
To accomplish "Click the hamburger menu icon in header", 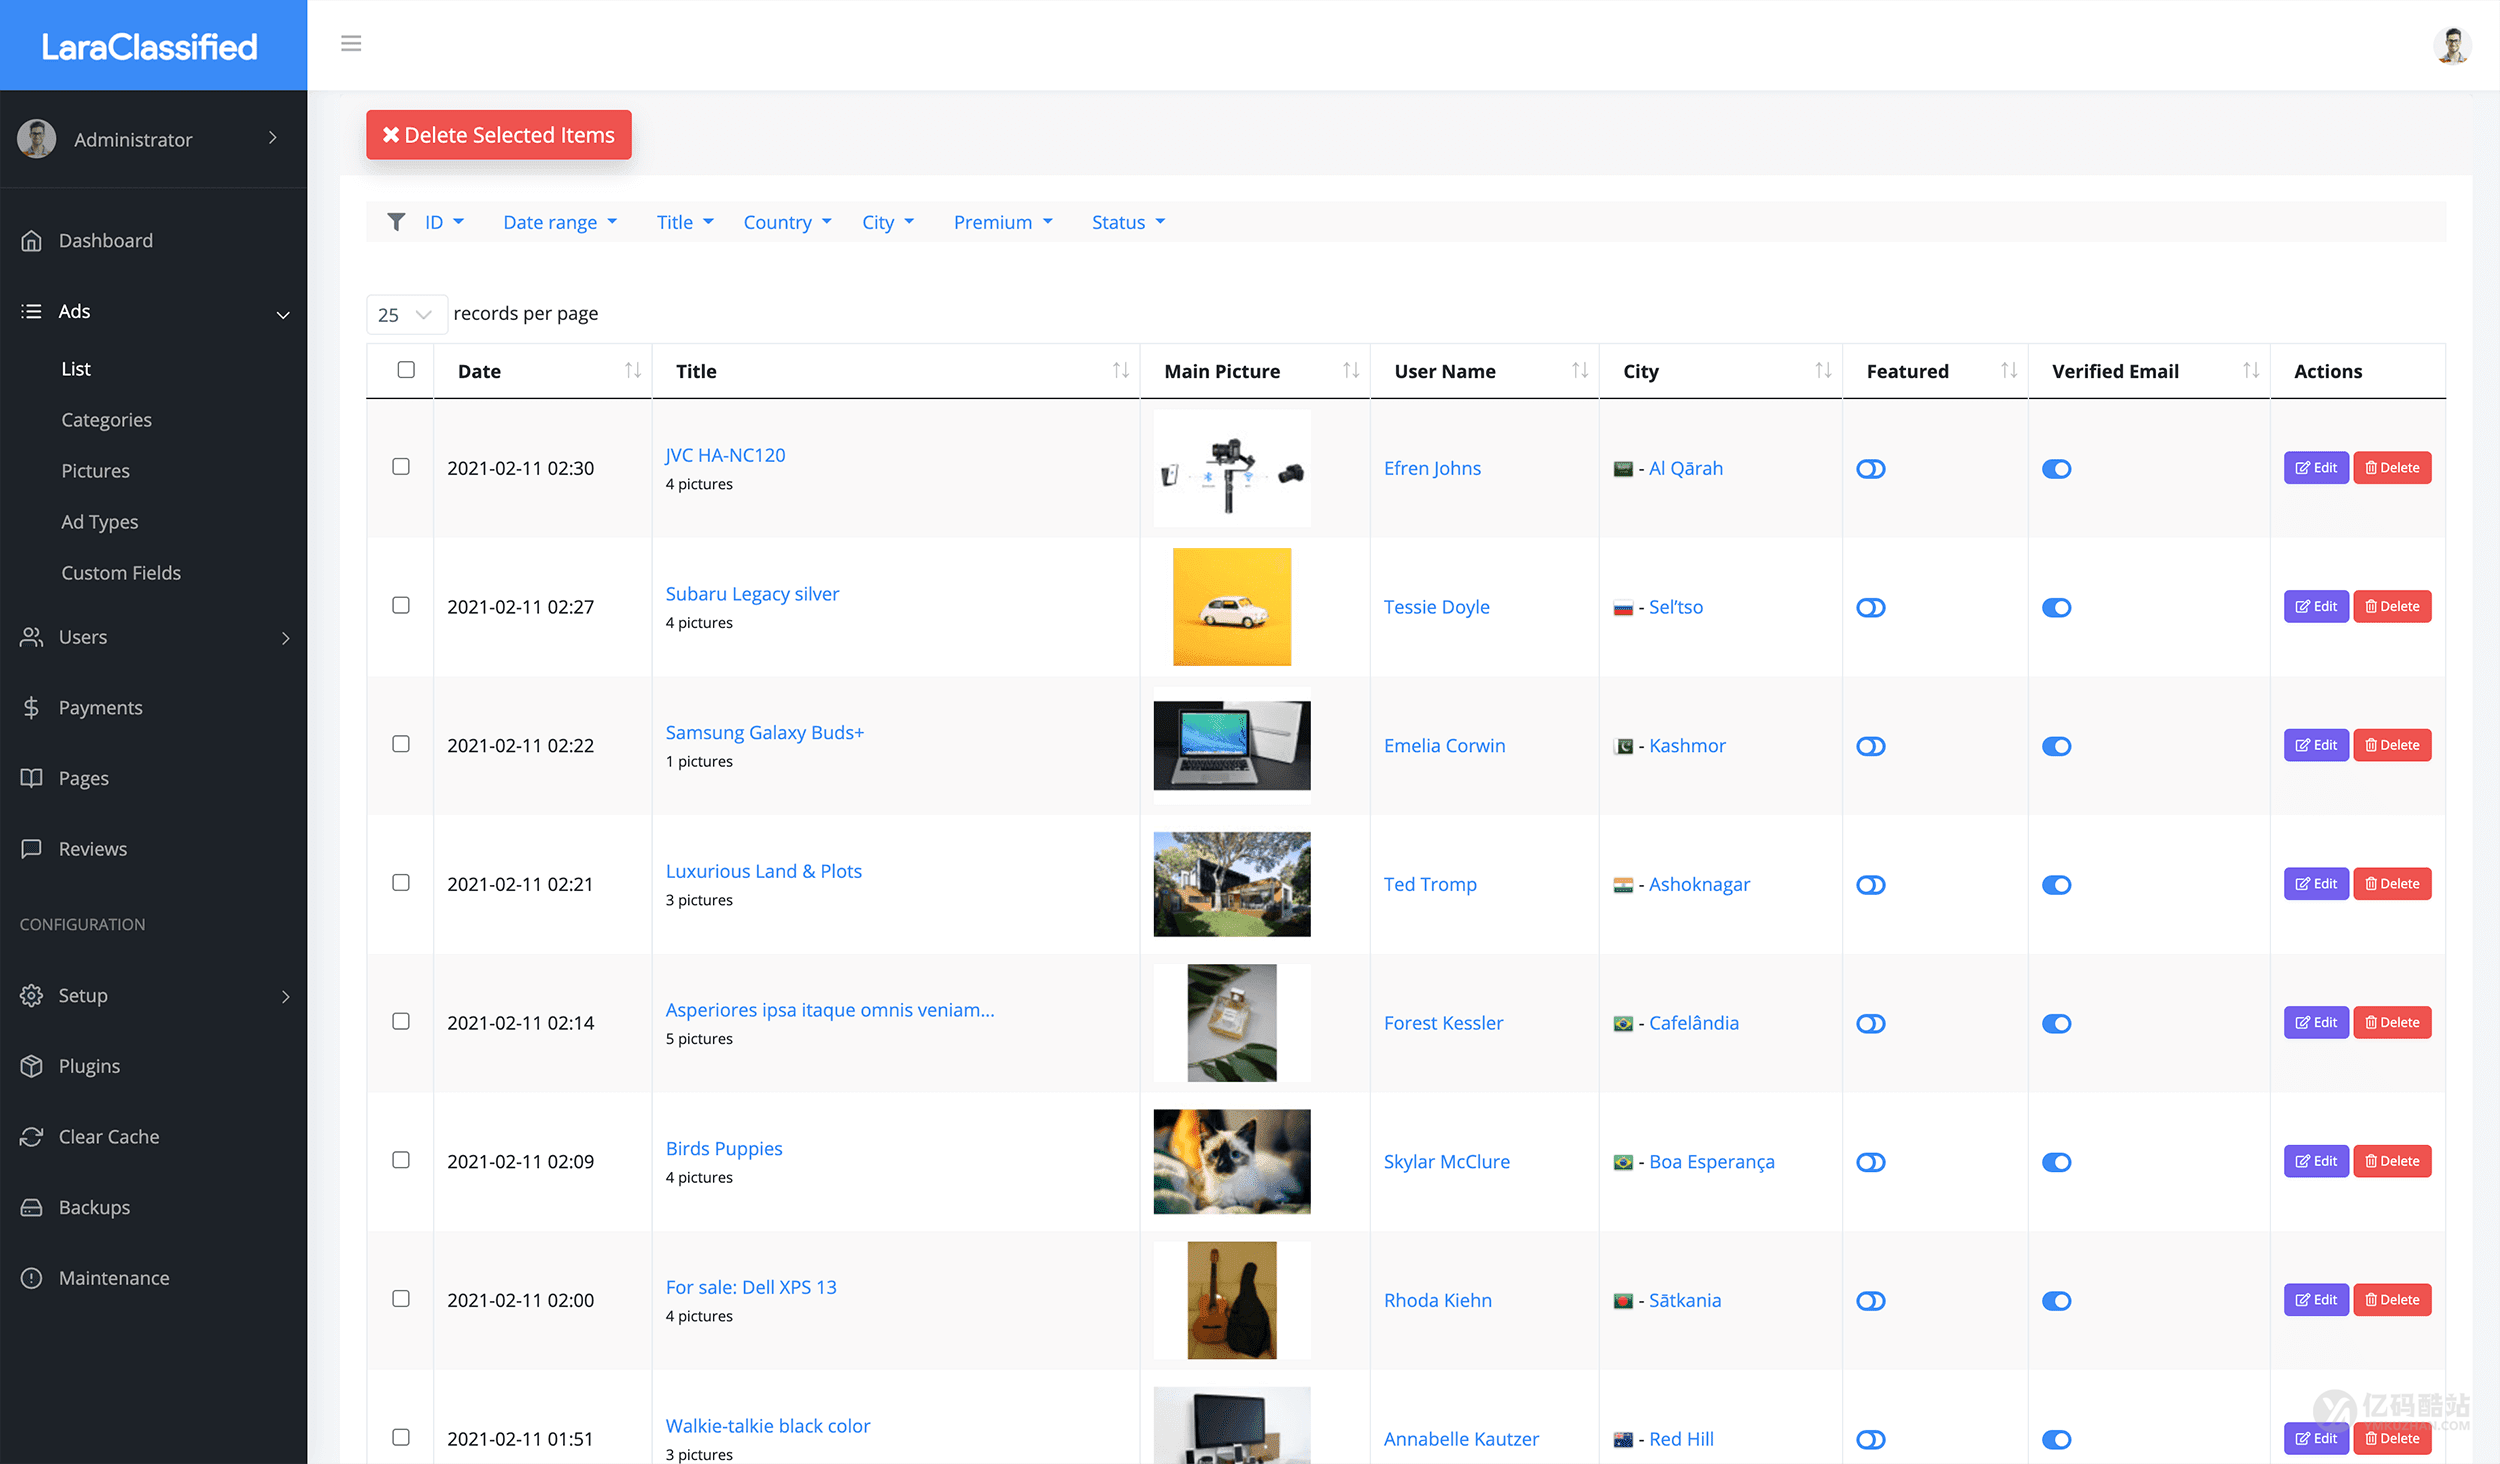I will click(x=351, y=43).
